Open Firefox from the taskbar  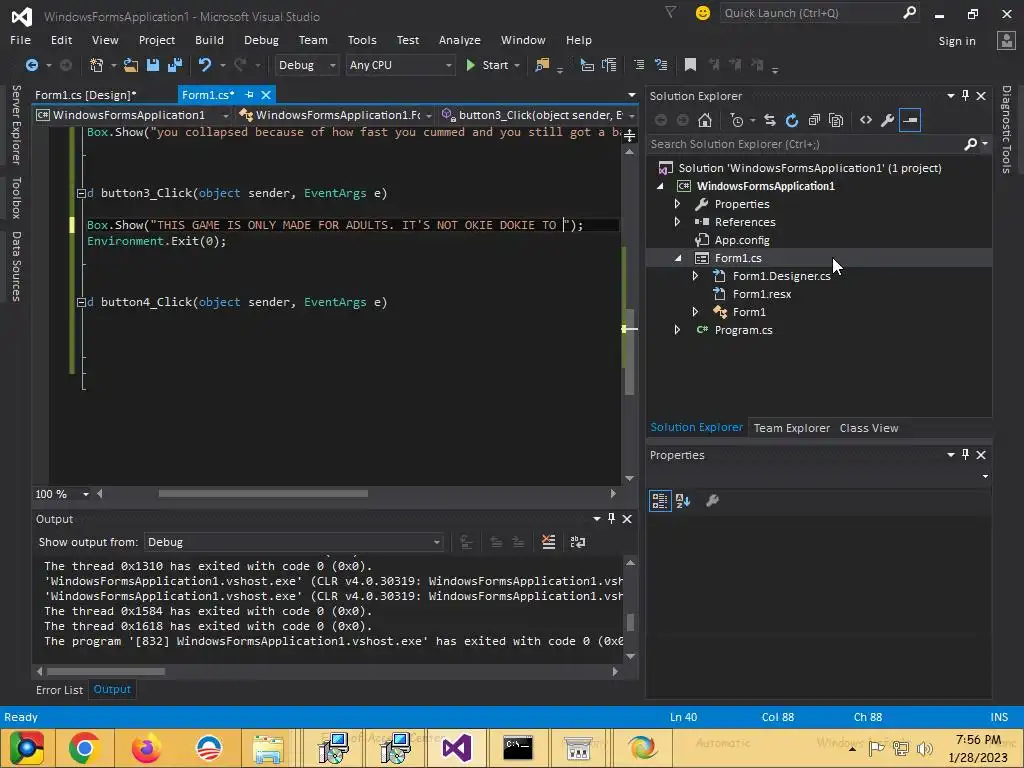point(146,748)
